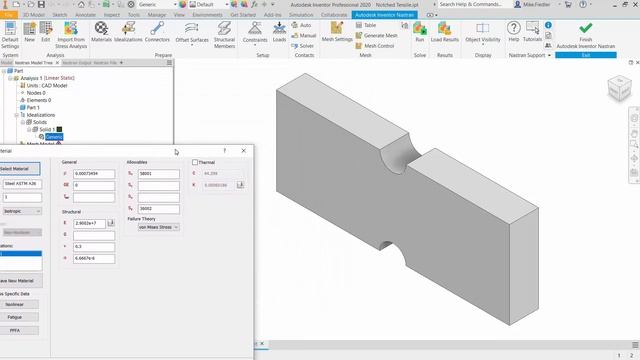
Task: Click the Solver contacts option
Action: click(302, 46)
